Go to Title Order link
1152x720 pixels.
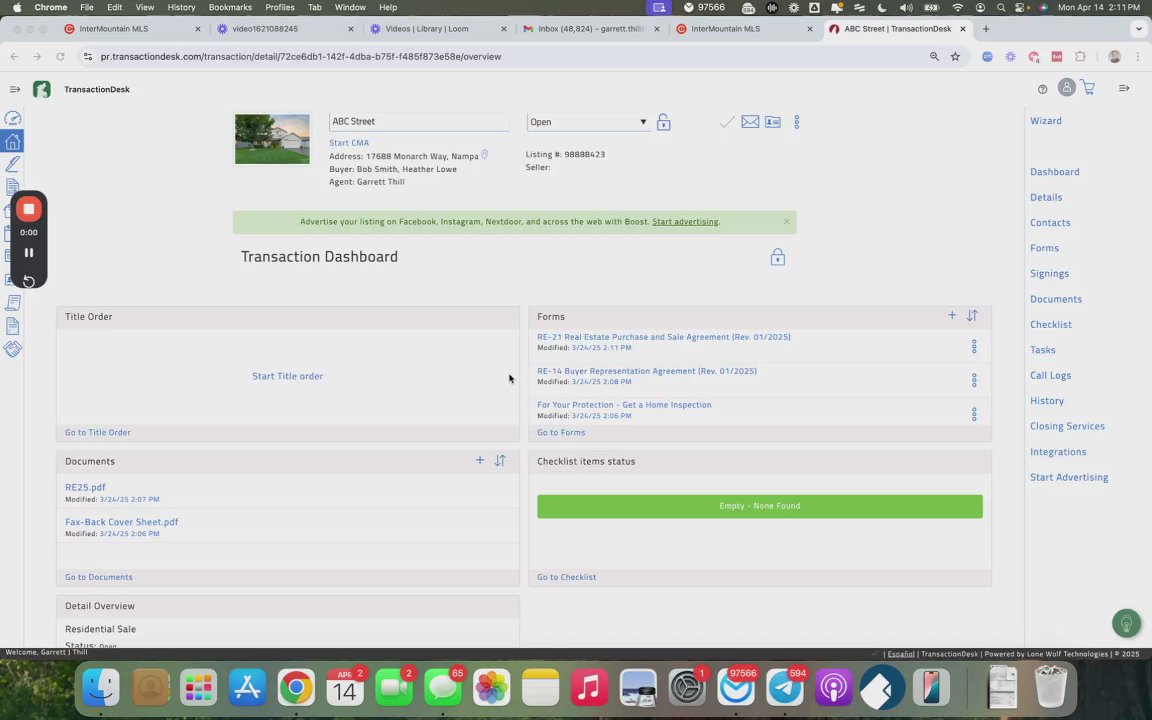[98, 433]
